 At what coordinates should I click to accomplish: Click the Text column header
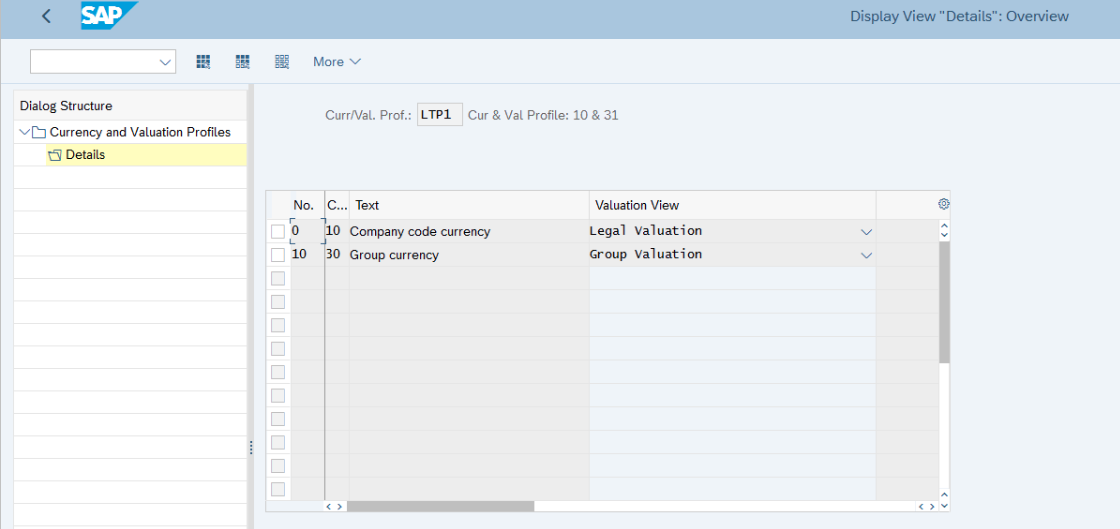(x=367, y=205)
